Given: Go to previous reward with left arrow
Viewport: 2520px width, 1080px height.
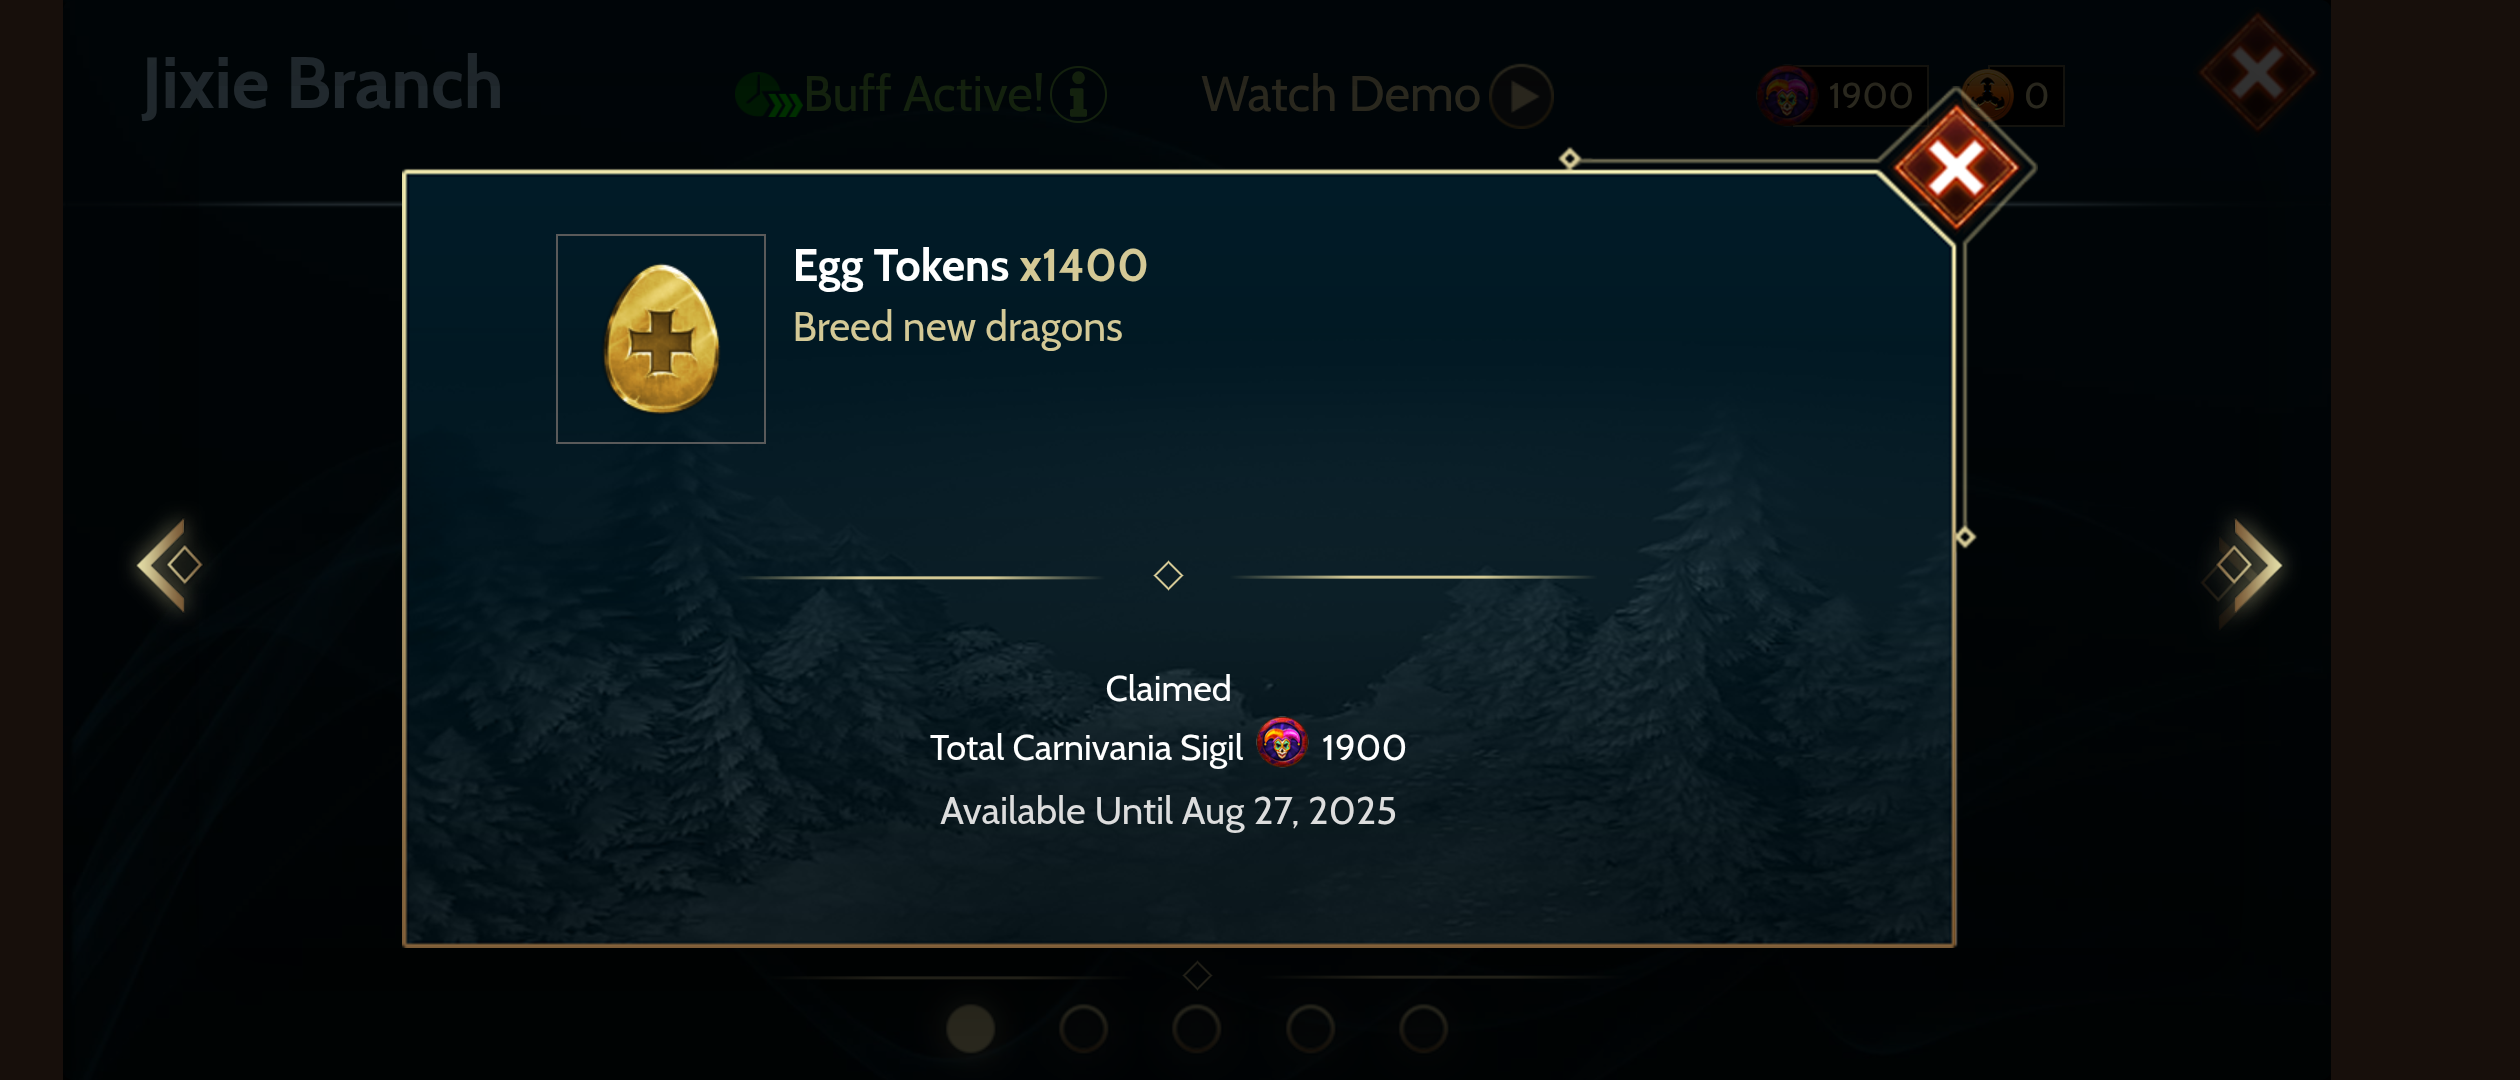Looking at the screenshot, I should (170, 565).
